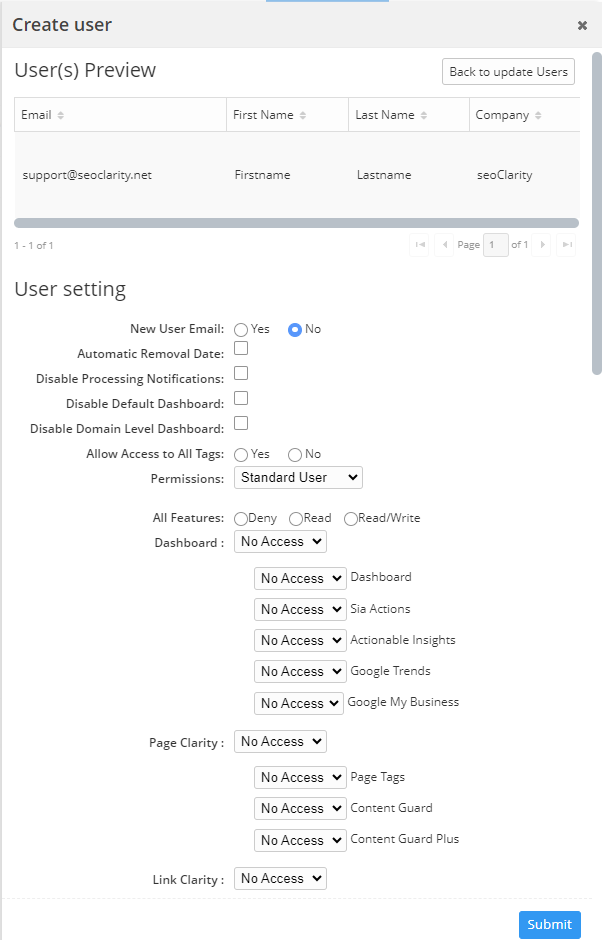Click the page number input field
The width and height of the screenshot is (602, 940).
pyautogui.click(x=495, y=245)
